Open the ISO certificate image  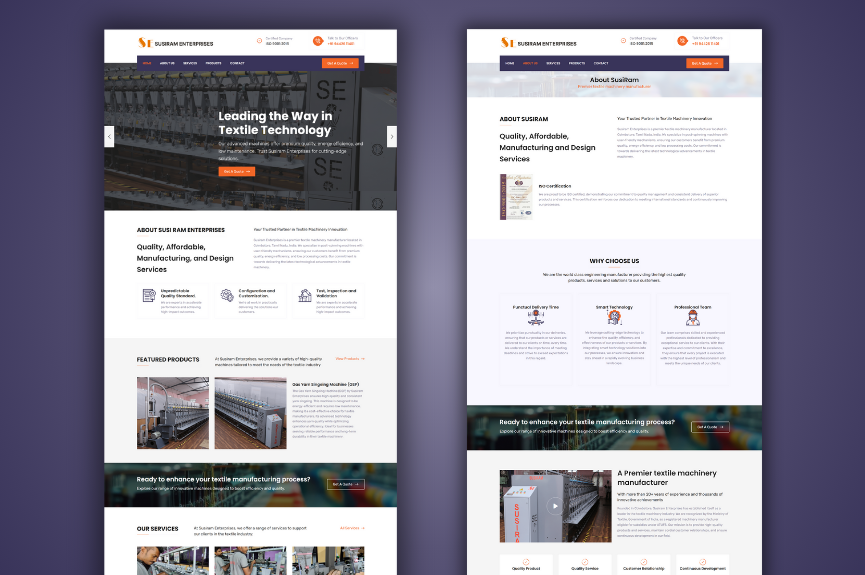pos(516,197)
